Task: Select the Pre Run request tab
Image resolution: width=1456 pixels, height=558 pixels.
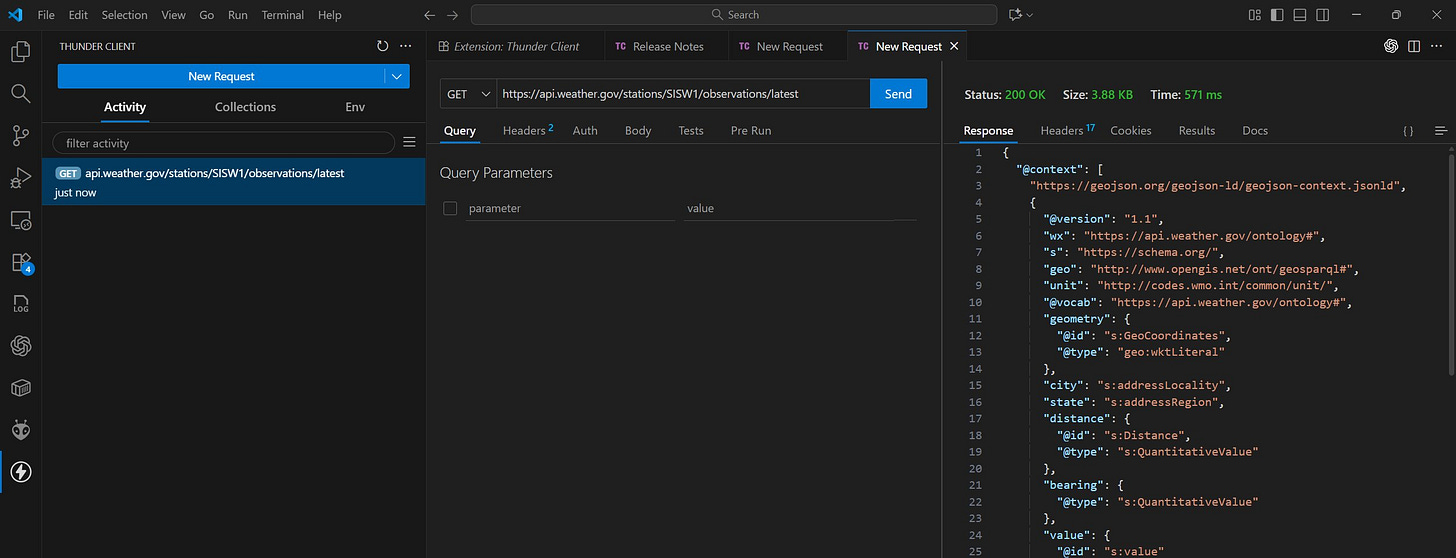Action: (x=751, y=130)
